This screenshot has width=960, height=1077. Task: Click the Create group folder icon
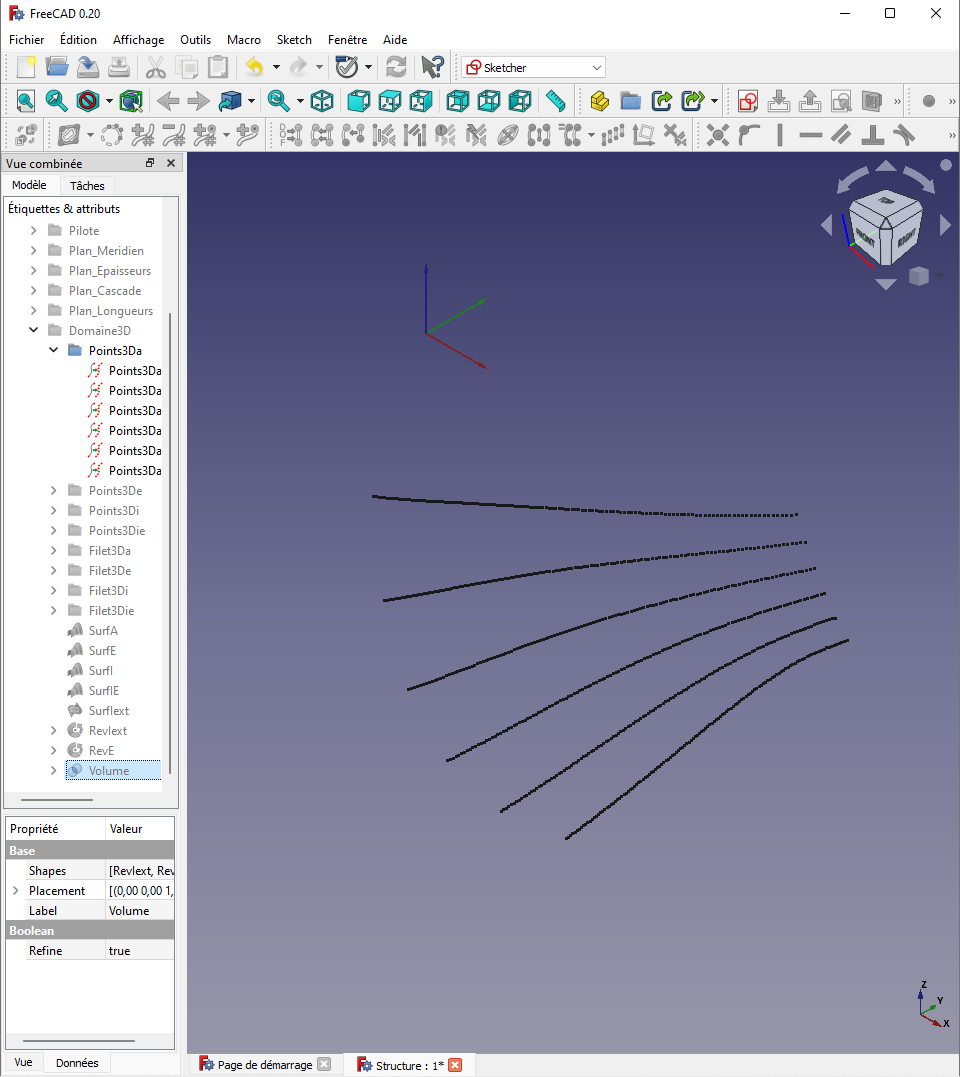[x=630, y=101]
